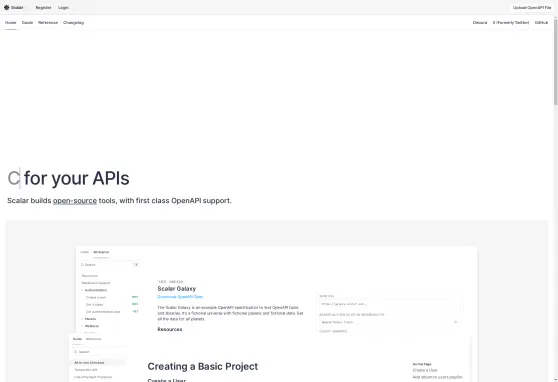Image resolution: width=558 pixels, height=382 pixels.
Task: Follow the open-source link in the tagline
Action: (75, 201)
